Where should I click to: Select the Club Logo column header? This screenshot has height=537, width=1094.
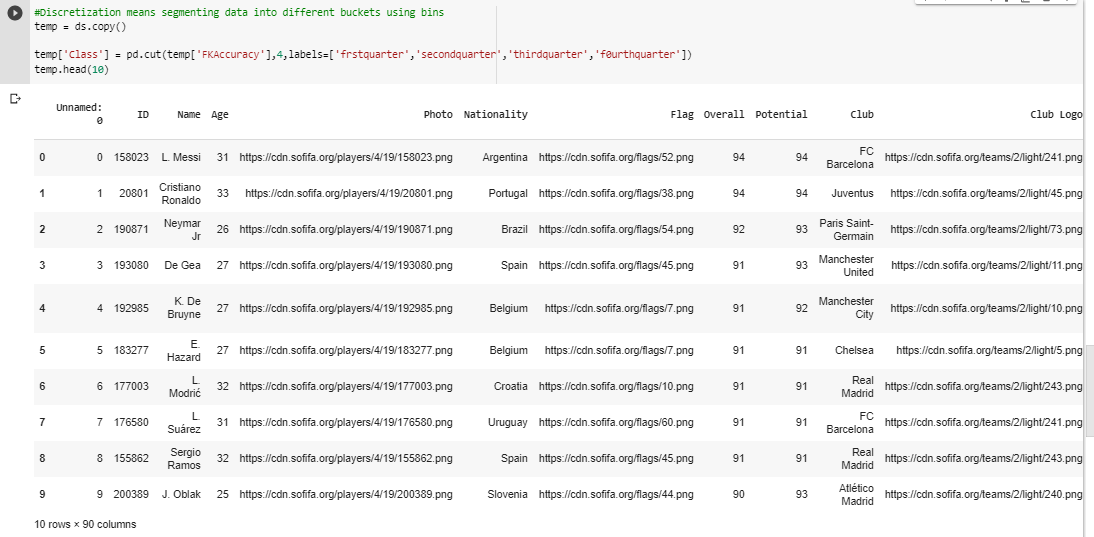coord(1056,114)
